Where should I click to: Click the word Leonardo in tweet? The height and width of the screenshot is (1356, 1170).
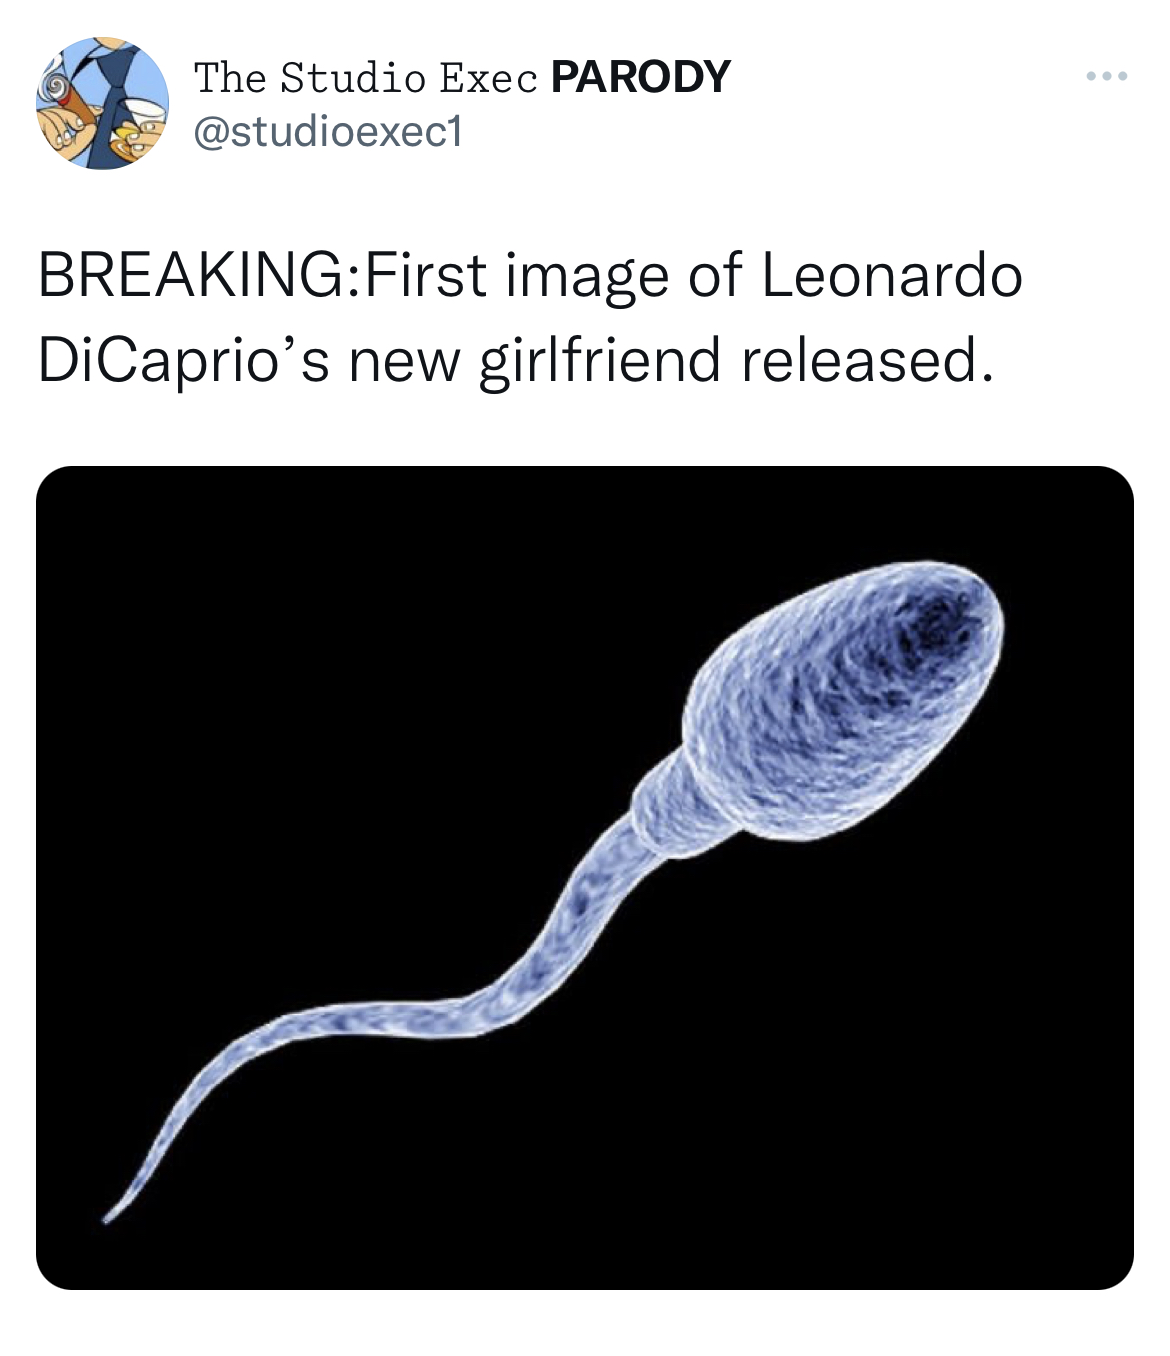pos(892,276)
